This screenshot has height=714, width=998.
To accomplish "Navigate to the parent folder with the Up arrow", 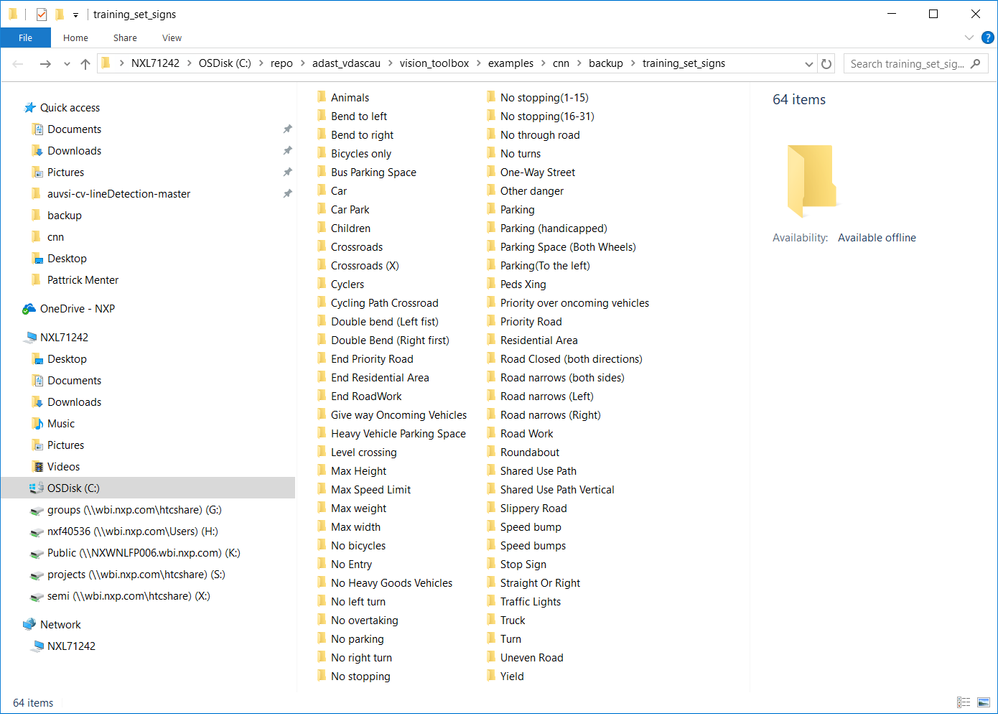I will tap(85, 62).
